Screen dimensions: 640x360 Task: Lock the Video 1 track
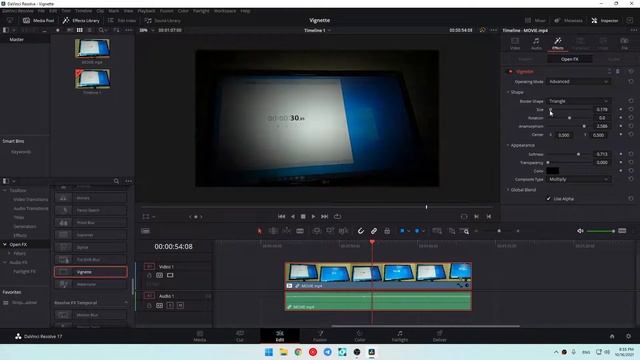(149, 276)
